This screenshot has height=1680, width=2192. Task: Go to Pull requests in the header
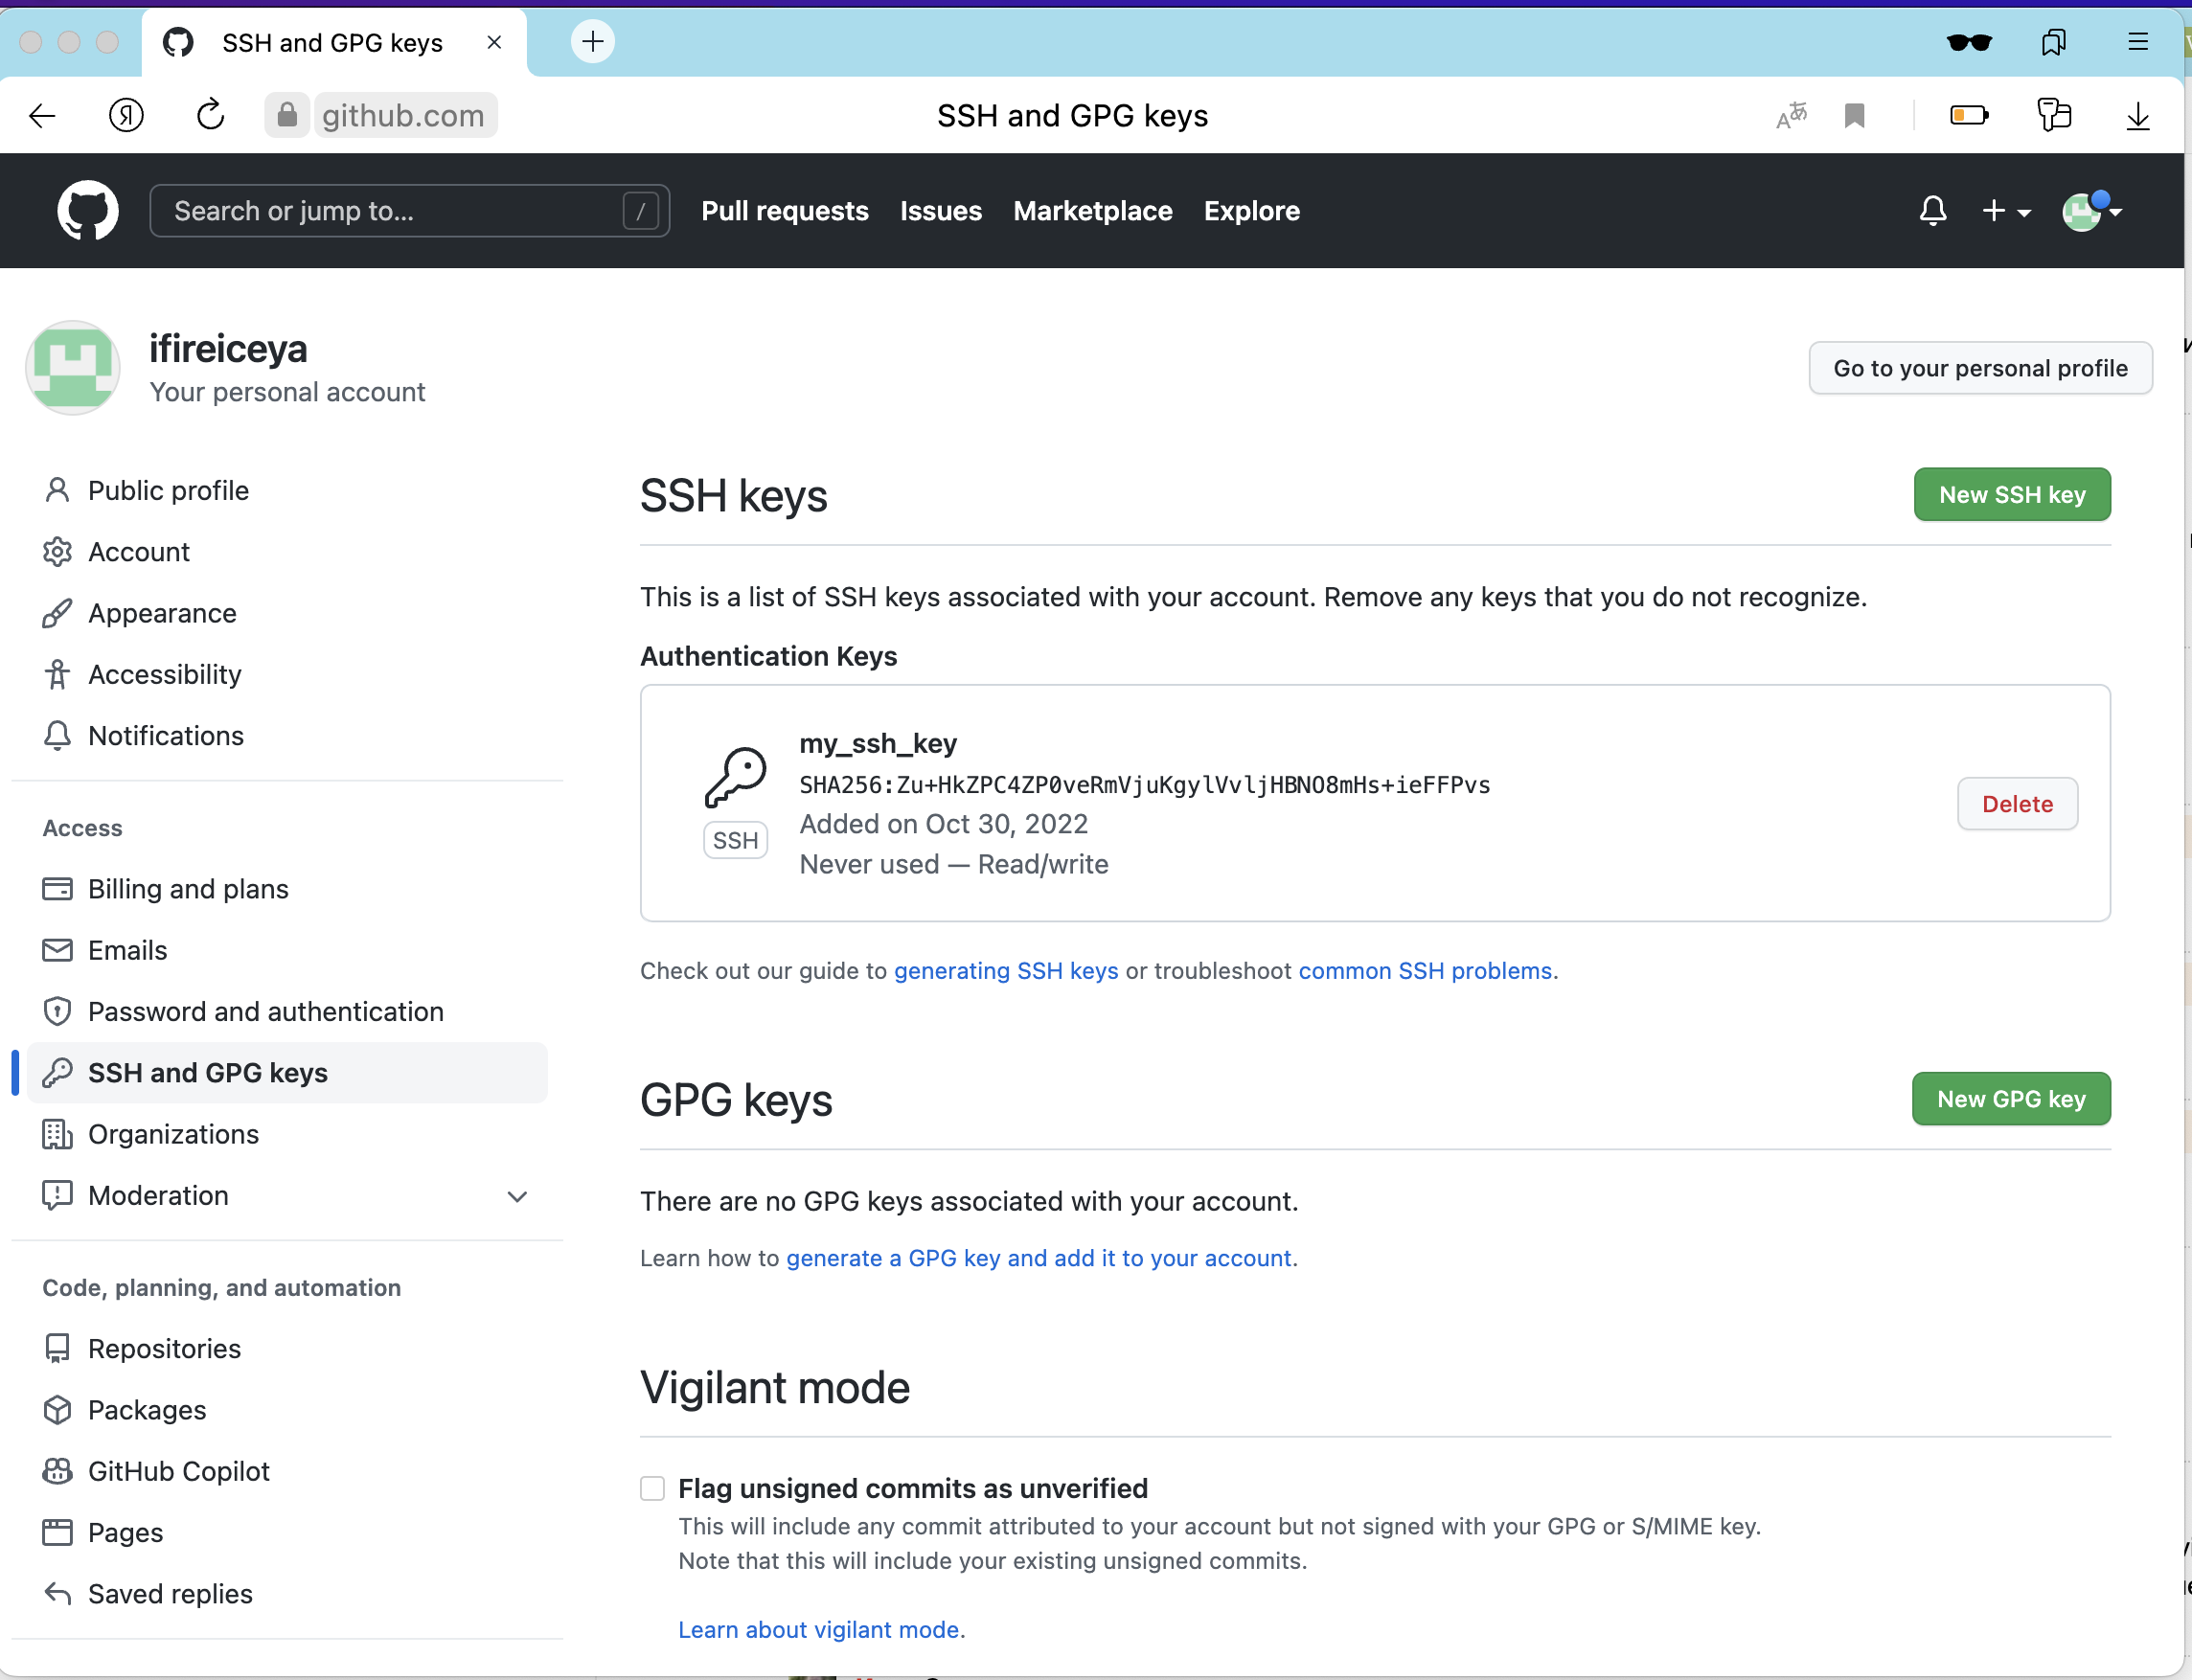coord(784,211)
